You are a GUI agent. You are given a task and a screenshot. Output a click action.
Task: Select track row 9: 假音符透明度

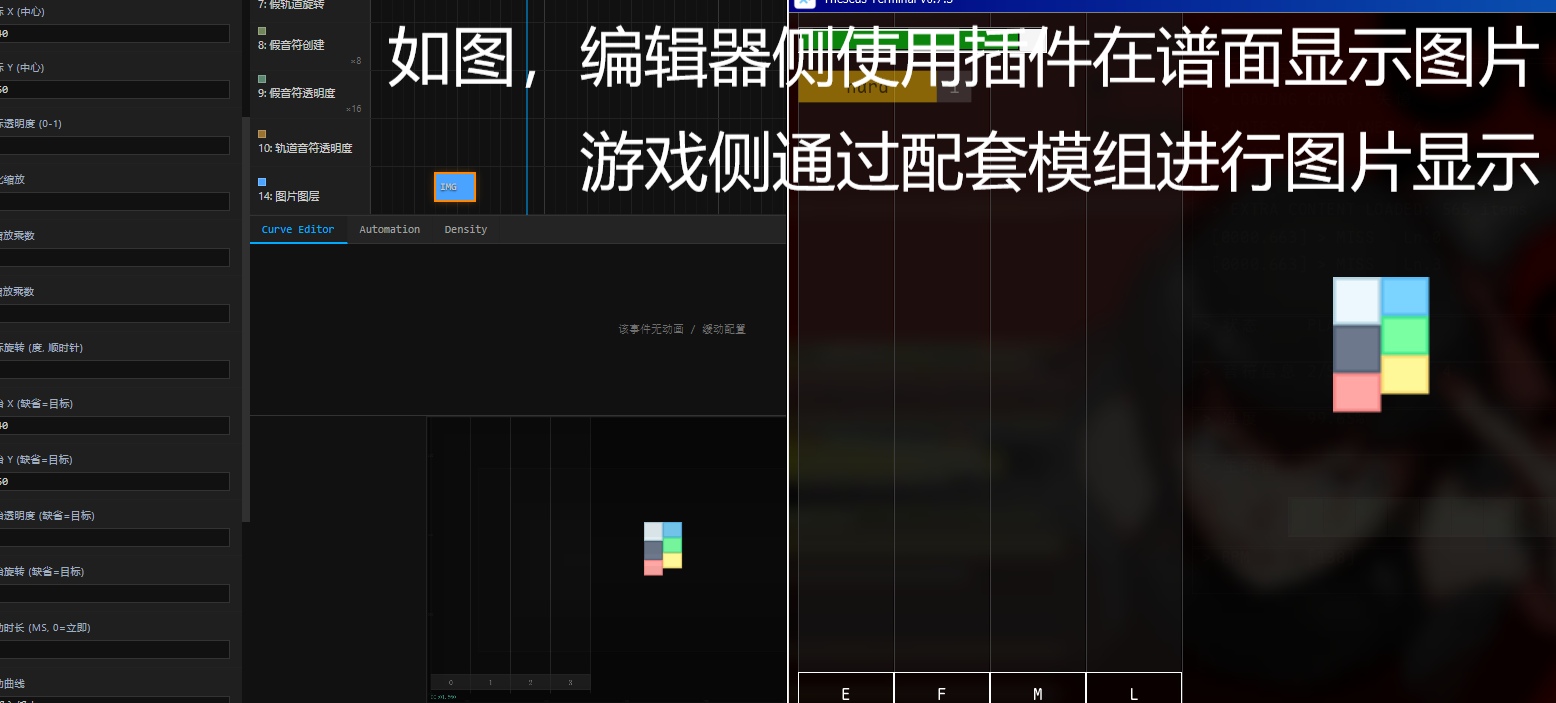click(x=310, y=94)
